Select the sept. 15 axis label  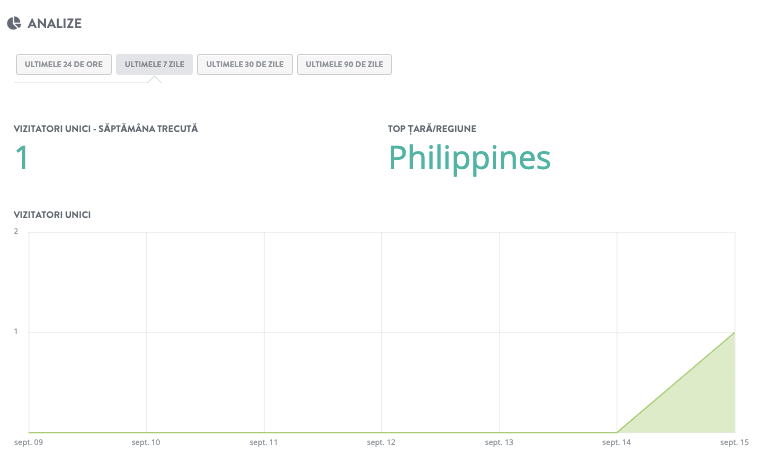coord(733,441)
